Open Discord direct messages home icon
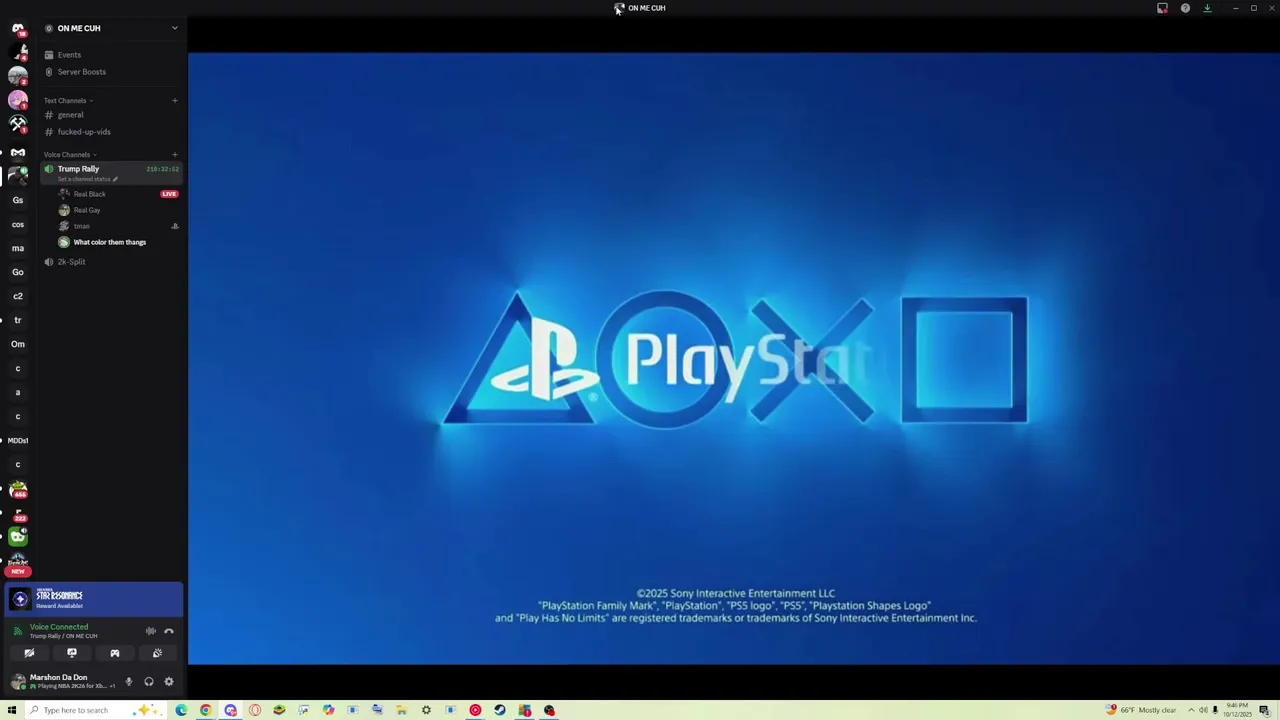 pos(18,28)
